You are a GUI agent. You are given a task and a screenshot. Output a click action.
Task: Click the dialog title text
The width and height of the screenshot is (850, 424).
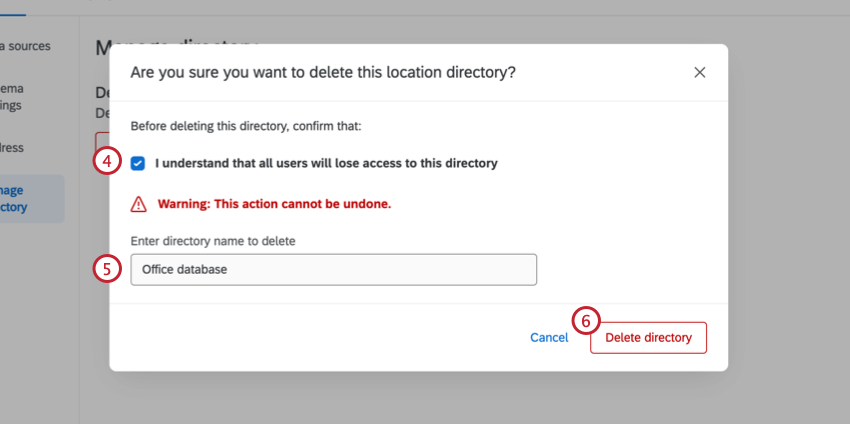(x=323, y=72)
